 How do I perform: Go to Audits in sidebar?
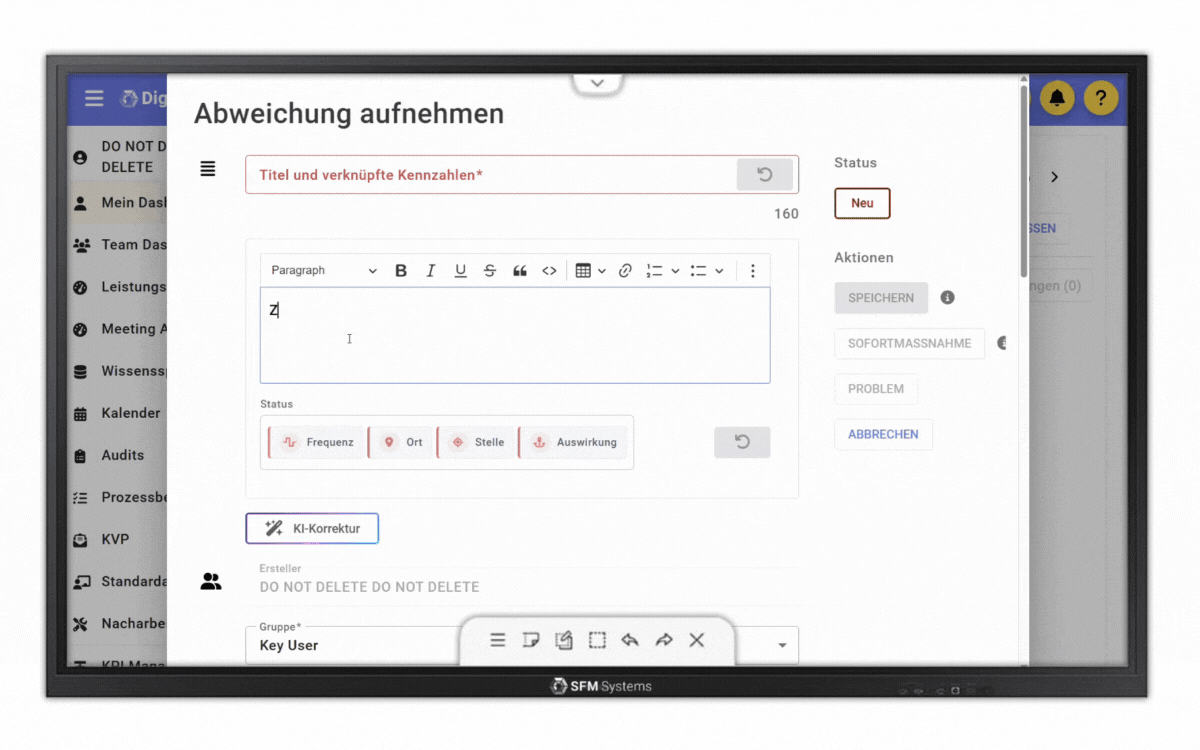click(x=122, y=455)
